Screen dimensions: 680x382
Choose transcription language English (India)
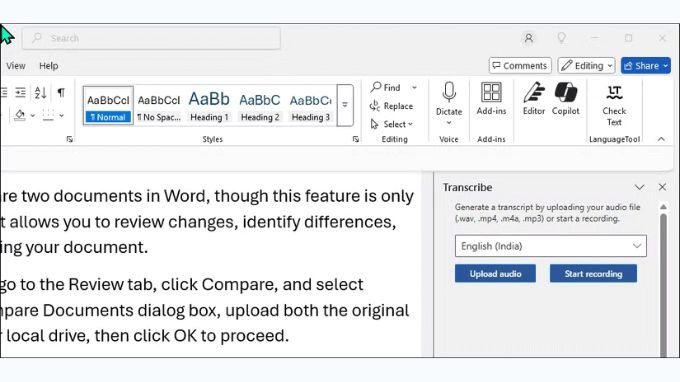coord(551,246)
